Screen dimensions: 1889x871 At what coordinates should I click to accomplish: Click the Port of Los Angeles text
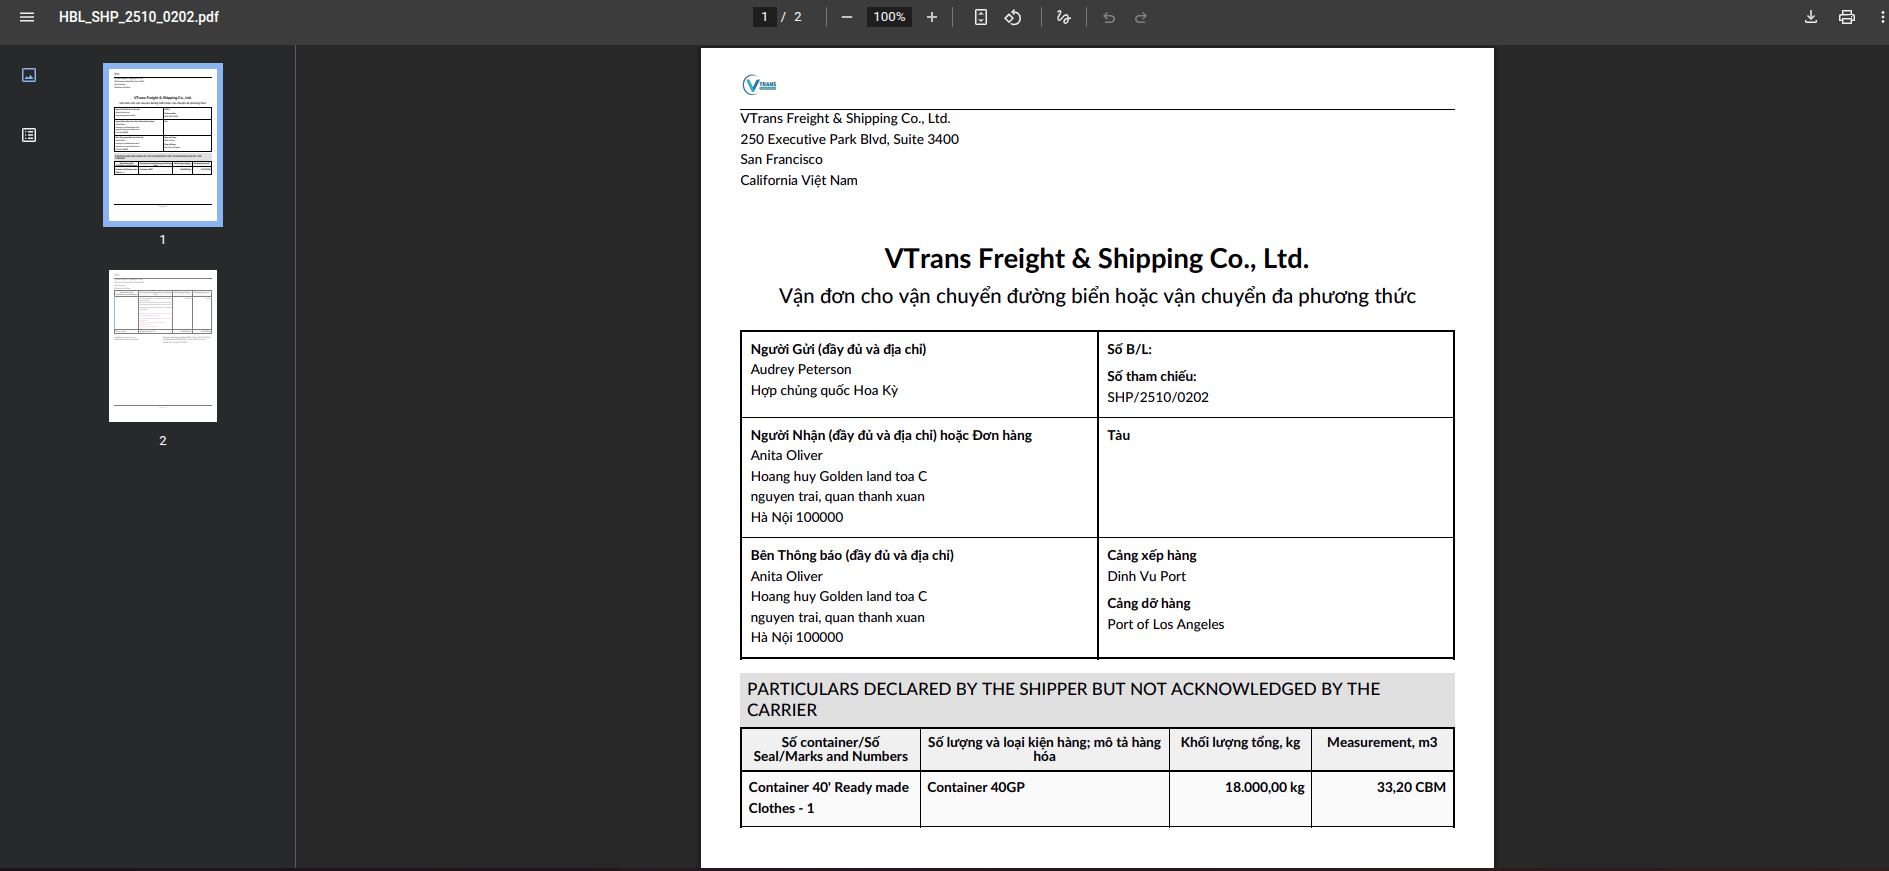(x=1165, y=624)
